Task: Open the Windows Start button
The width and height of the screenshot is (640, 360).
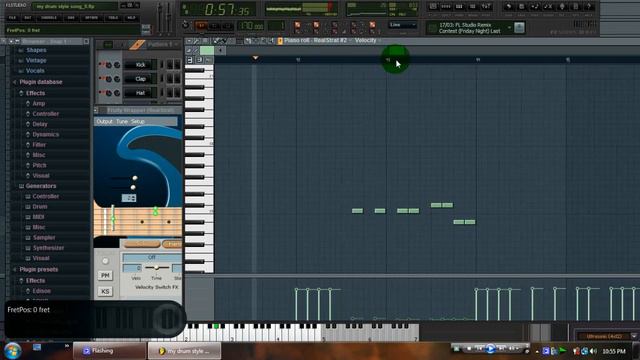Action: [x=12, y=350]
